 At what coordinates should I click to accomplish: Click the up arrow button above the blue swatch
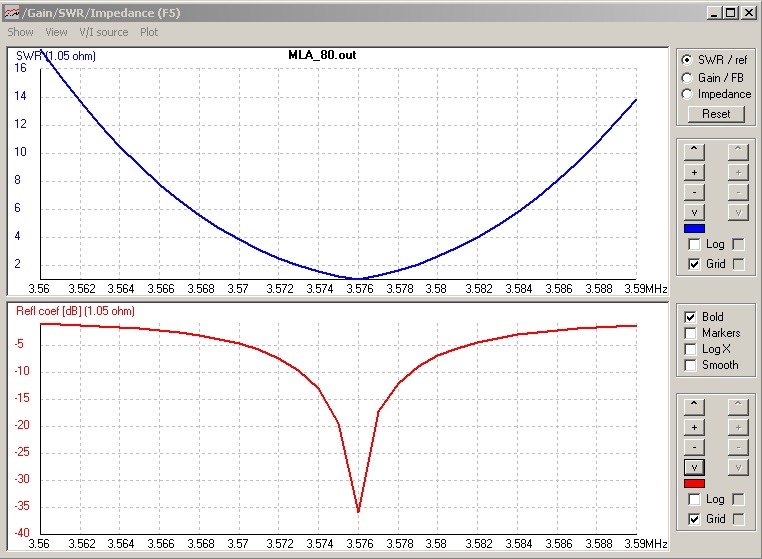tap(695, 152)
